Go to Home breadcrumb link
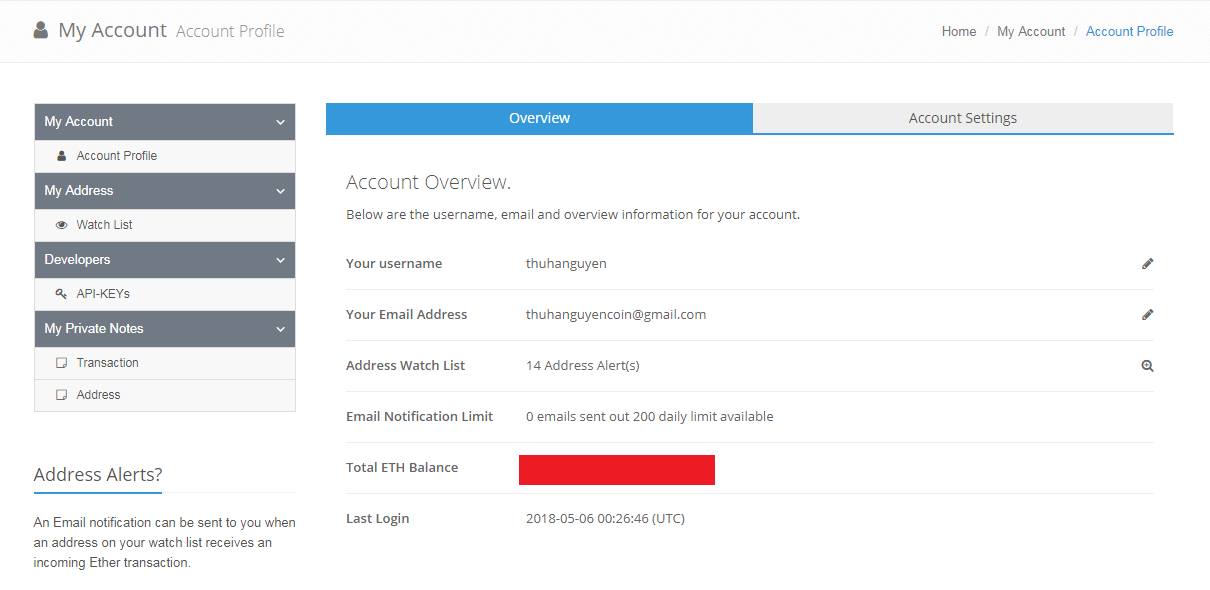This screenshot has width=1210, height=590. [958, 31]
